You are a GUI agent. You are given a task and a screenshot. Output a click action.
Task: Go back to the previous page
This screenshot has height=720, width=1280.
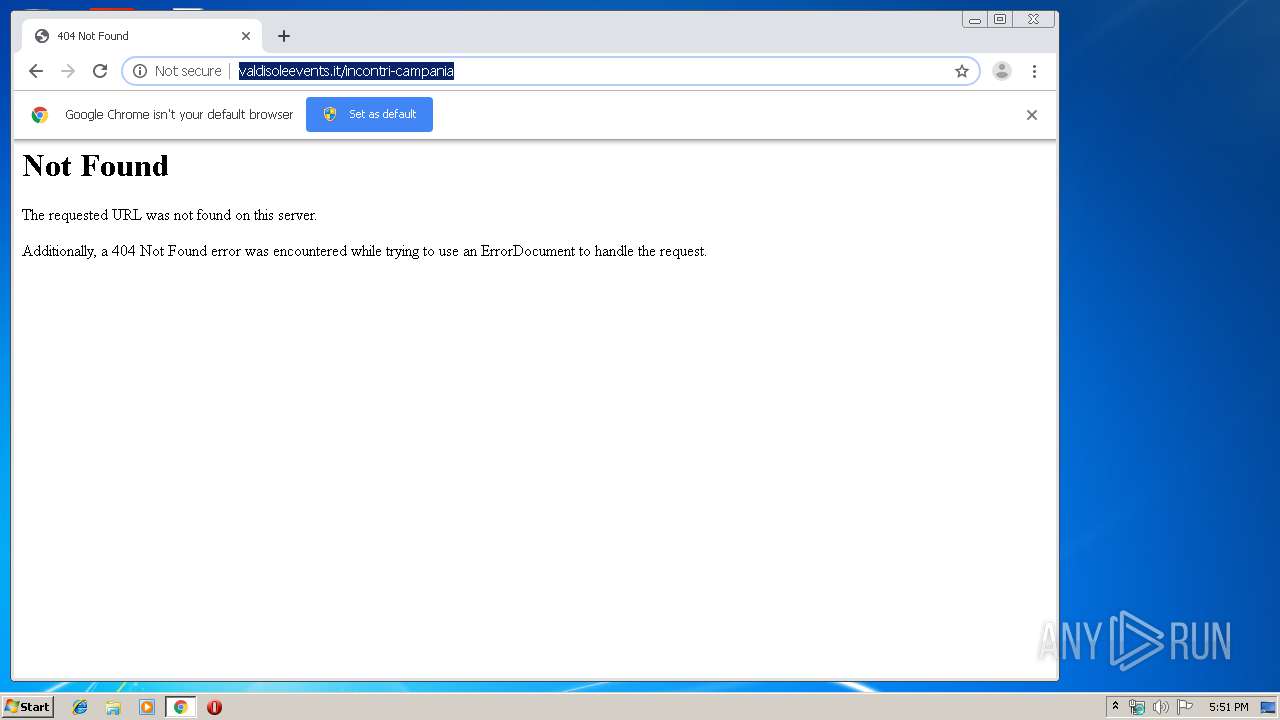(x=36, y=71)
